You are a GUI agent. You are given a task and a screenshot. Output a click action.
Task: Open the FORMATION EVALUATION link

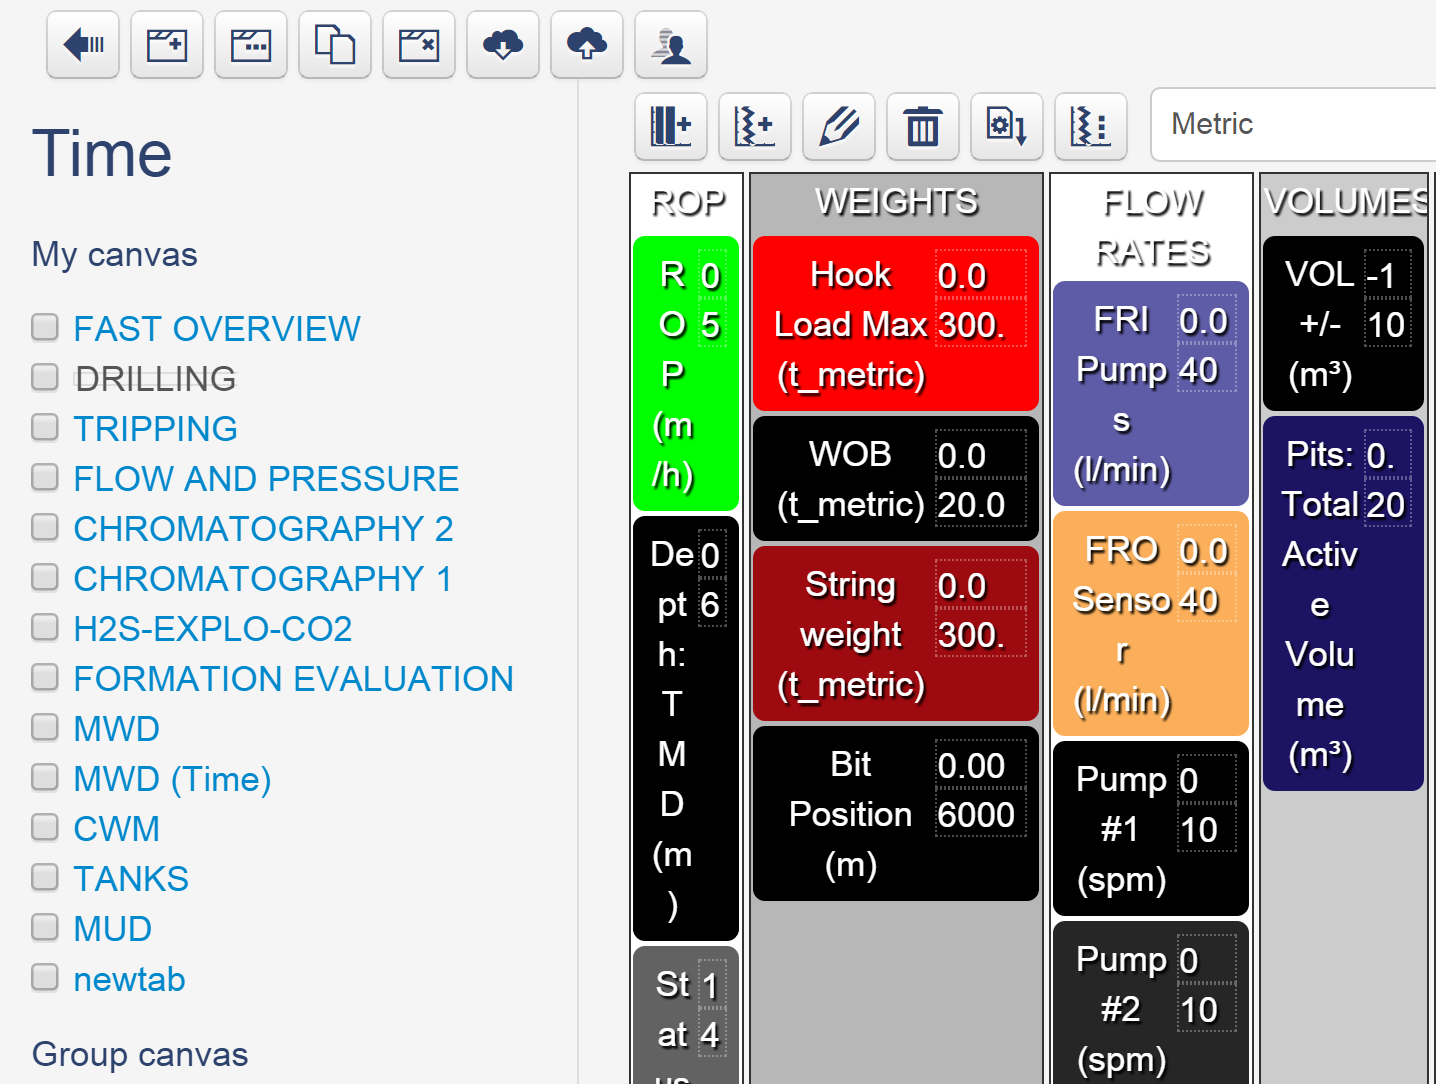pos(293,678)
